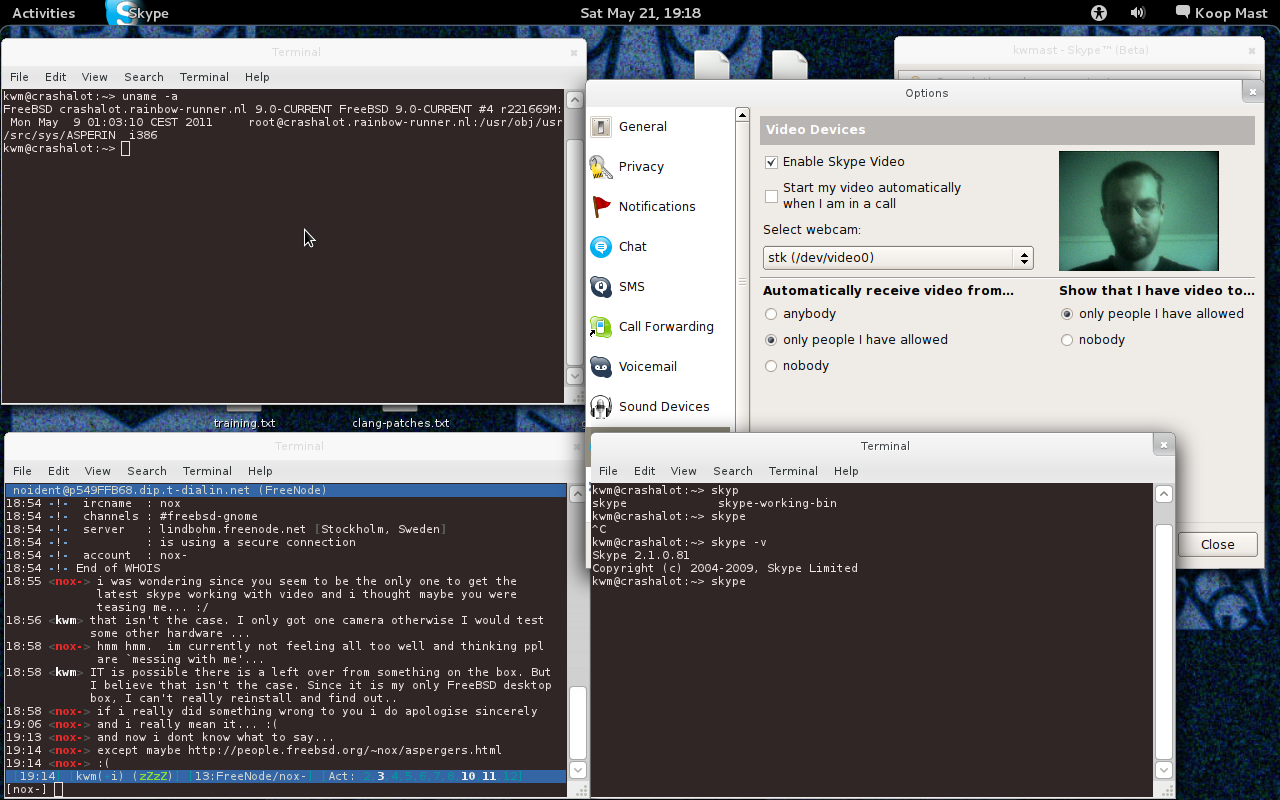Select the Sound Devices headset icon
The height and width of the screenshot is (800, 1280).
(601, 407)
